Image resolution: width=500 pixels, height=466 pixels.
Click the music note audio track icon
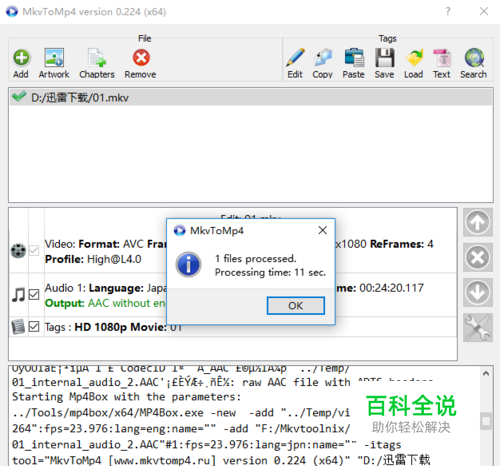(18, 294)
